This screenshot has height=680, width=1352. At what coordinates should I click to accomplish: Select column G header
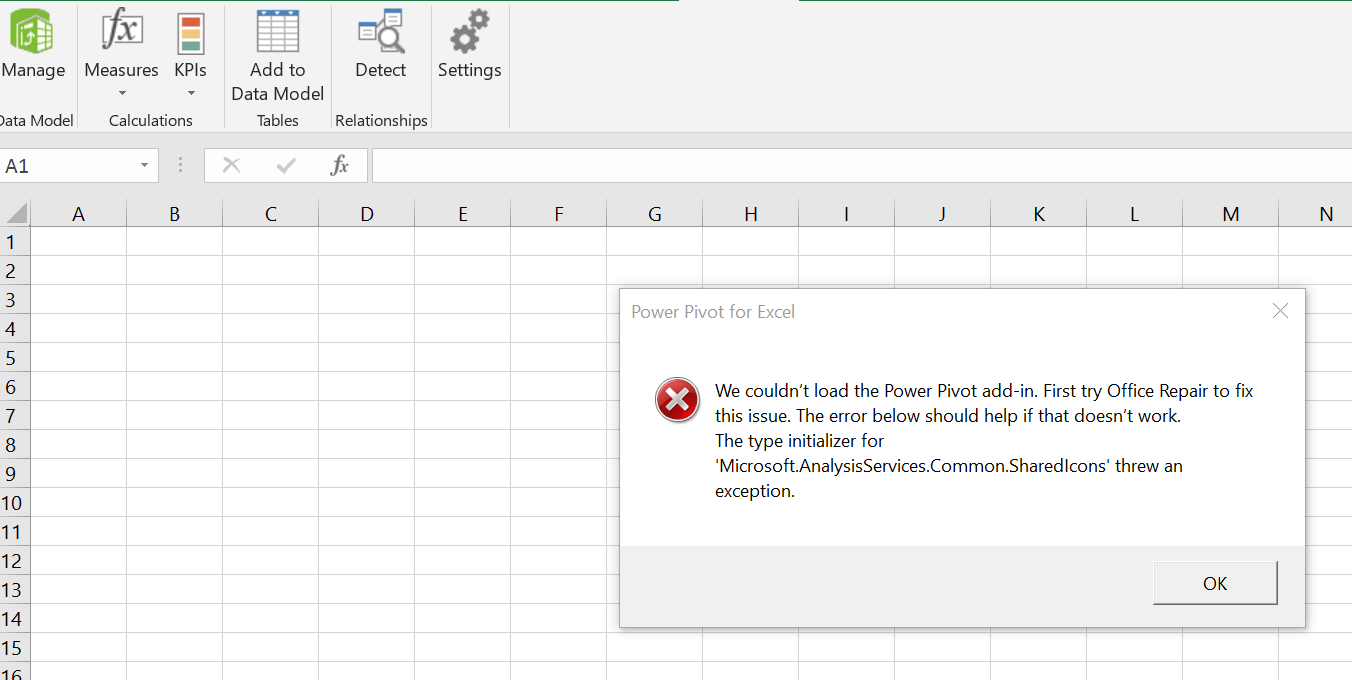coord(654,213)
